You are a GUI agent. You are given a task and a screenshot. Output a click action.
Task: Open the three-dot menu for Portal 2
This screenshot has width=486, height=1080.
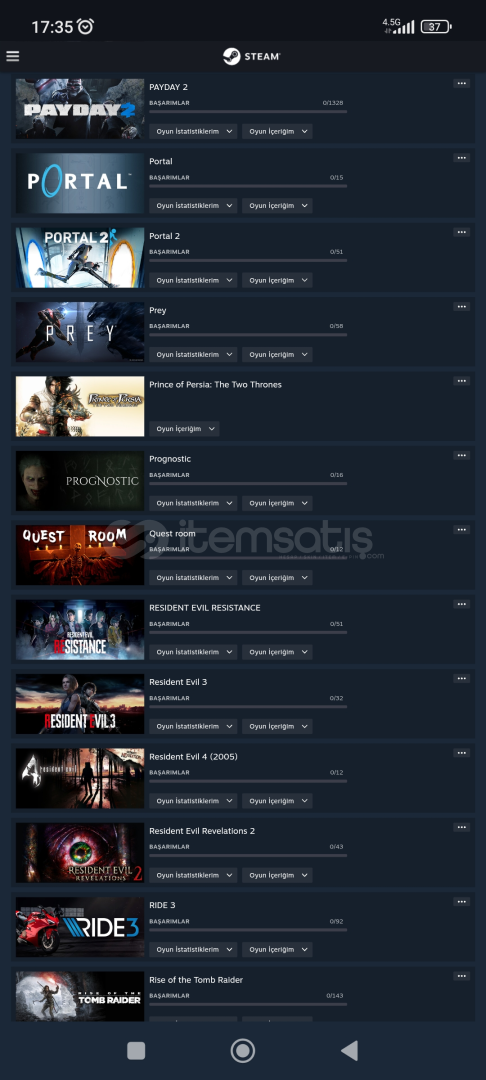point(461,232)
